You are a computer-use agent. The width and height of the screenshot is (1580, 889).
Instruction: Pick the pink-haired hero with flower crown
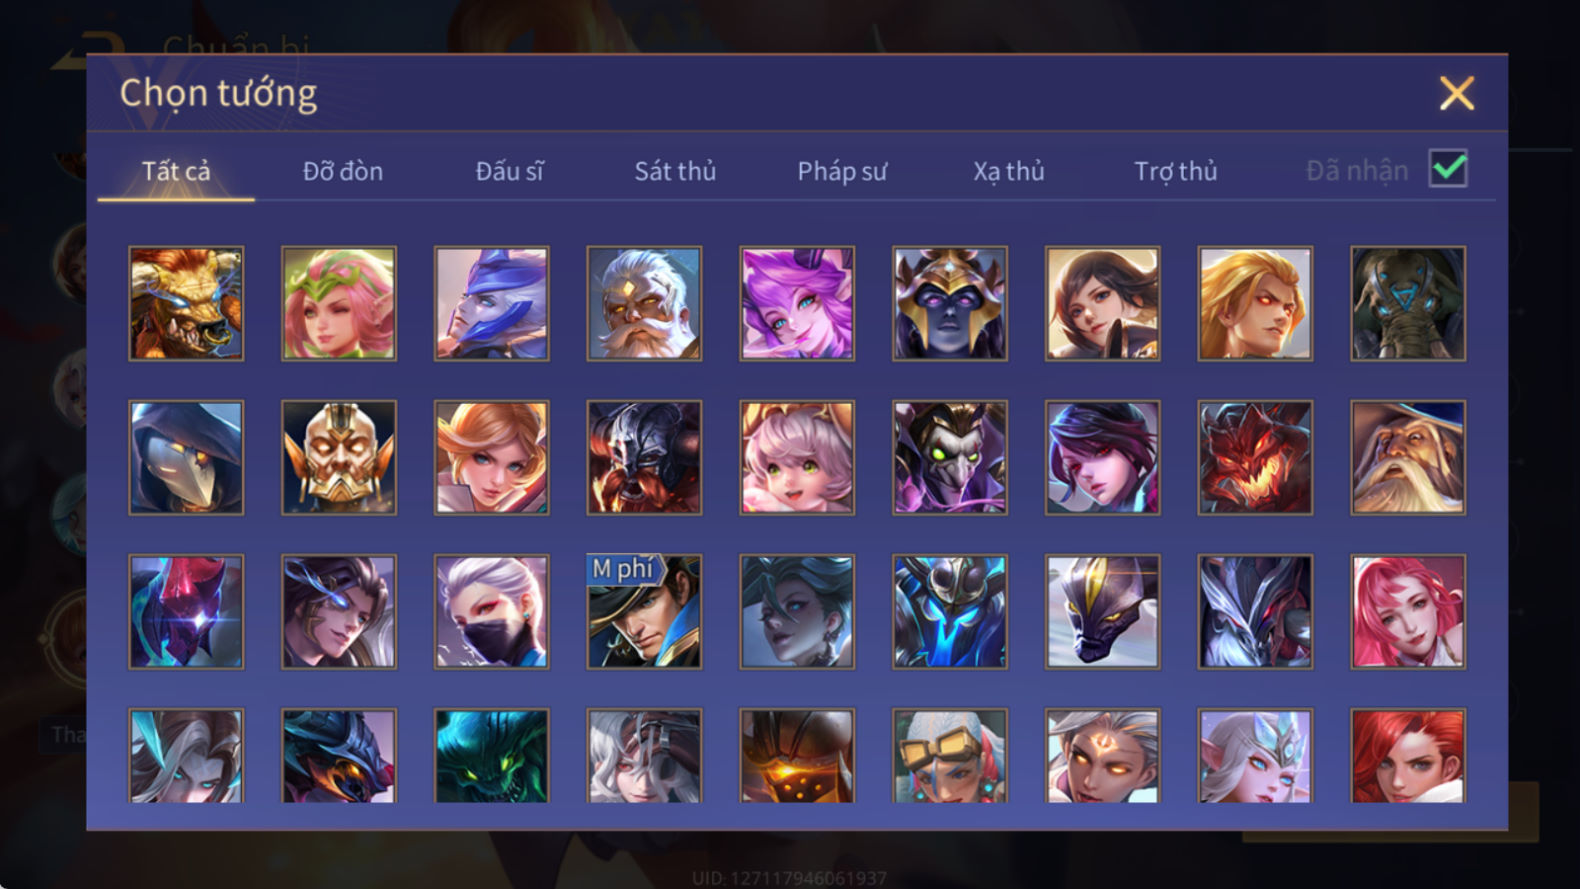tap(339, 303)
